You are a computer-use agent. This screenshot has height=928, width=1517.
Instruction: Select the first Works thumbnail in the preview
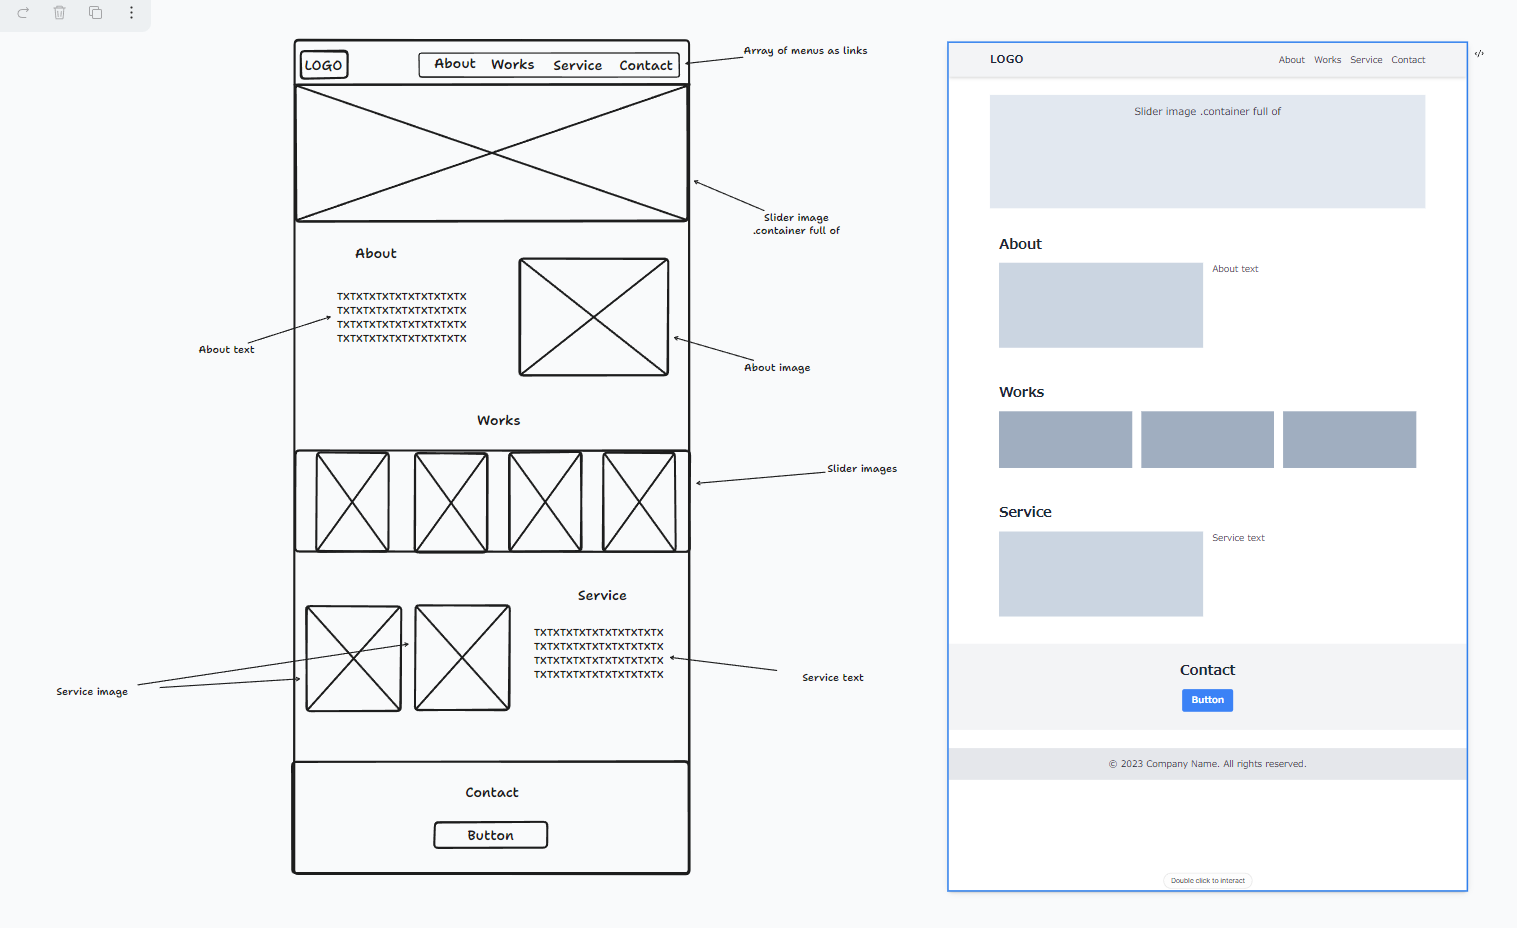(1064, 439)
